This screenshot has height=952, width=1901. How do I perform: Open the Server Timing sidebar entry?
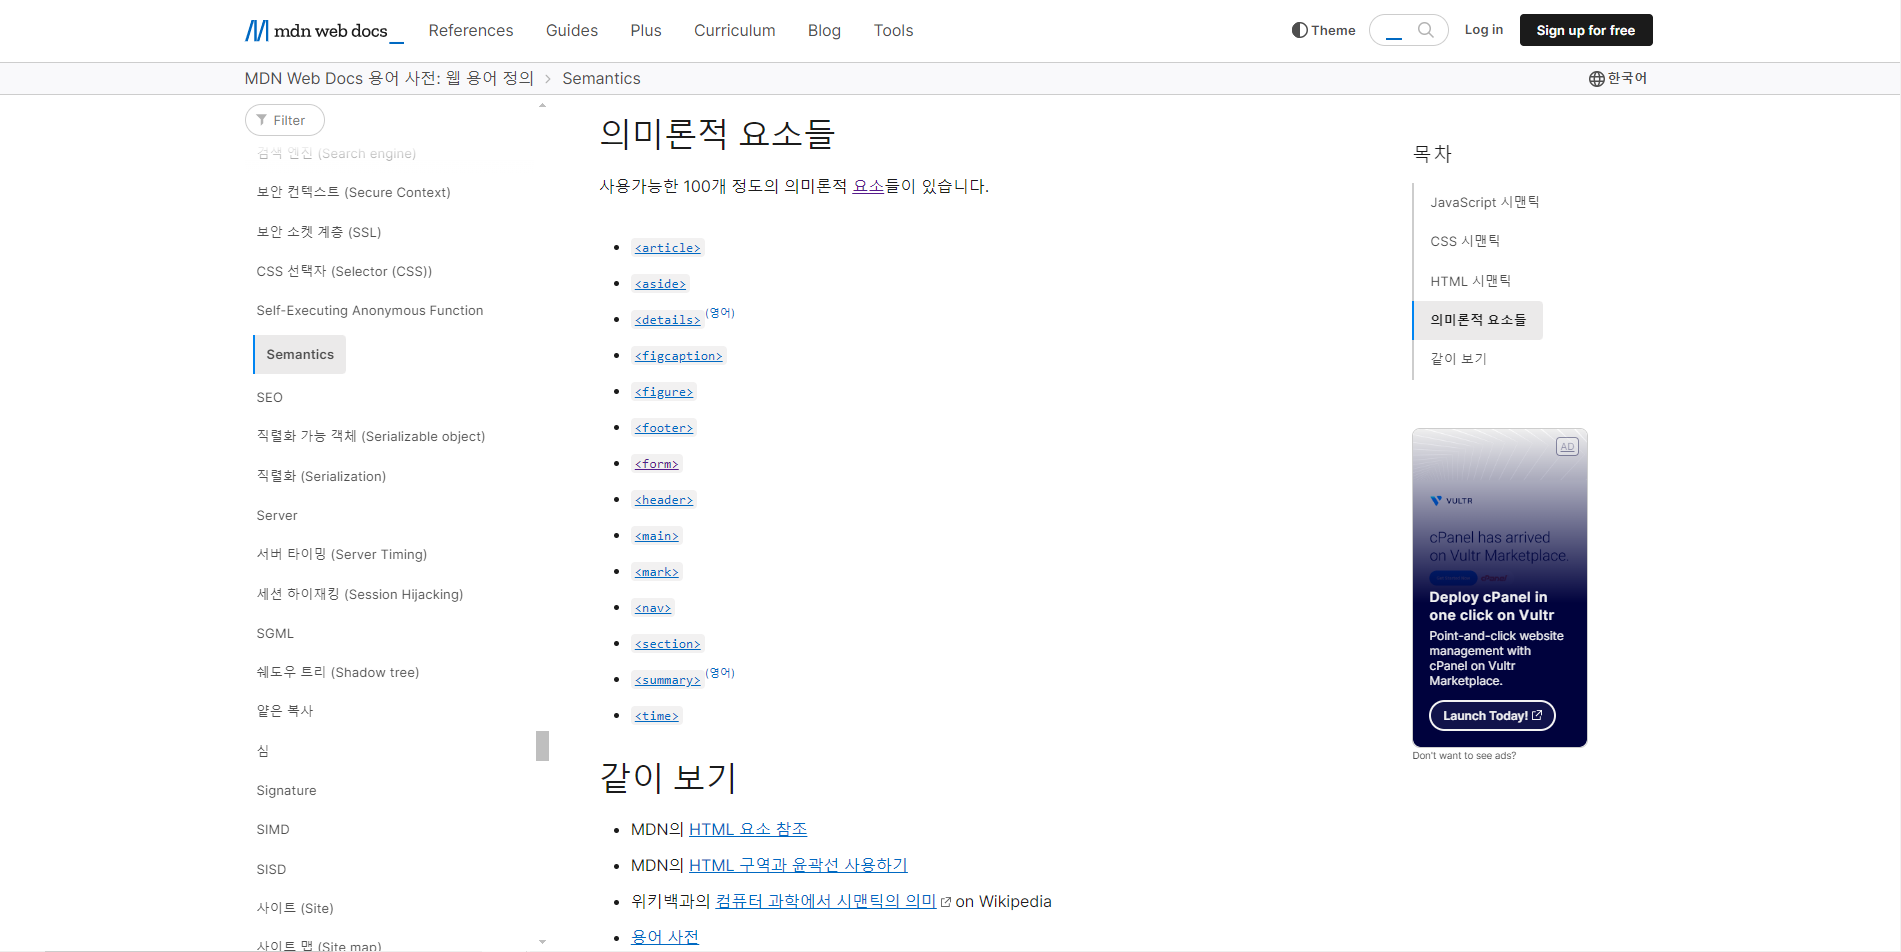[x=342, y=554]
